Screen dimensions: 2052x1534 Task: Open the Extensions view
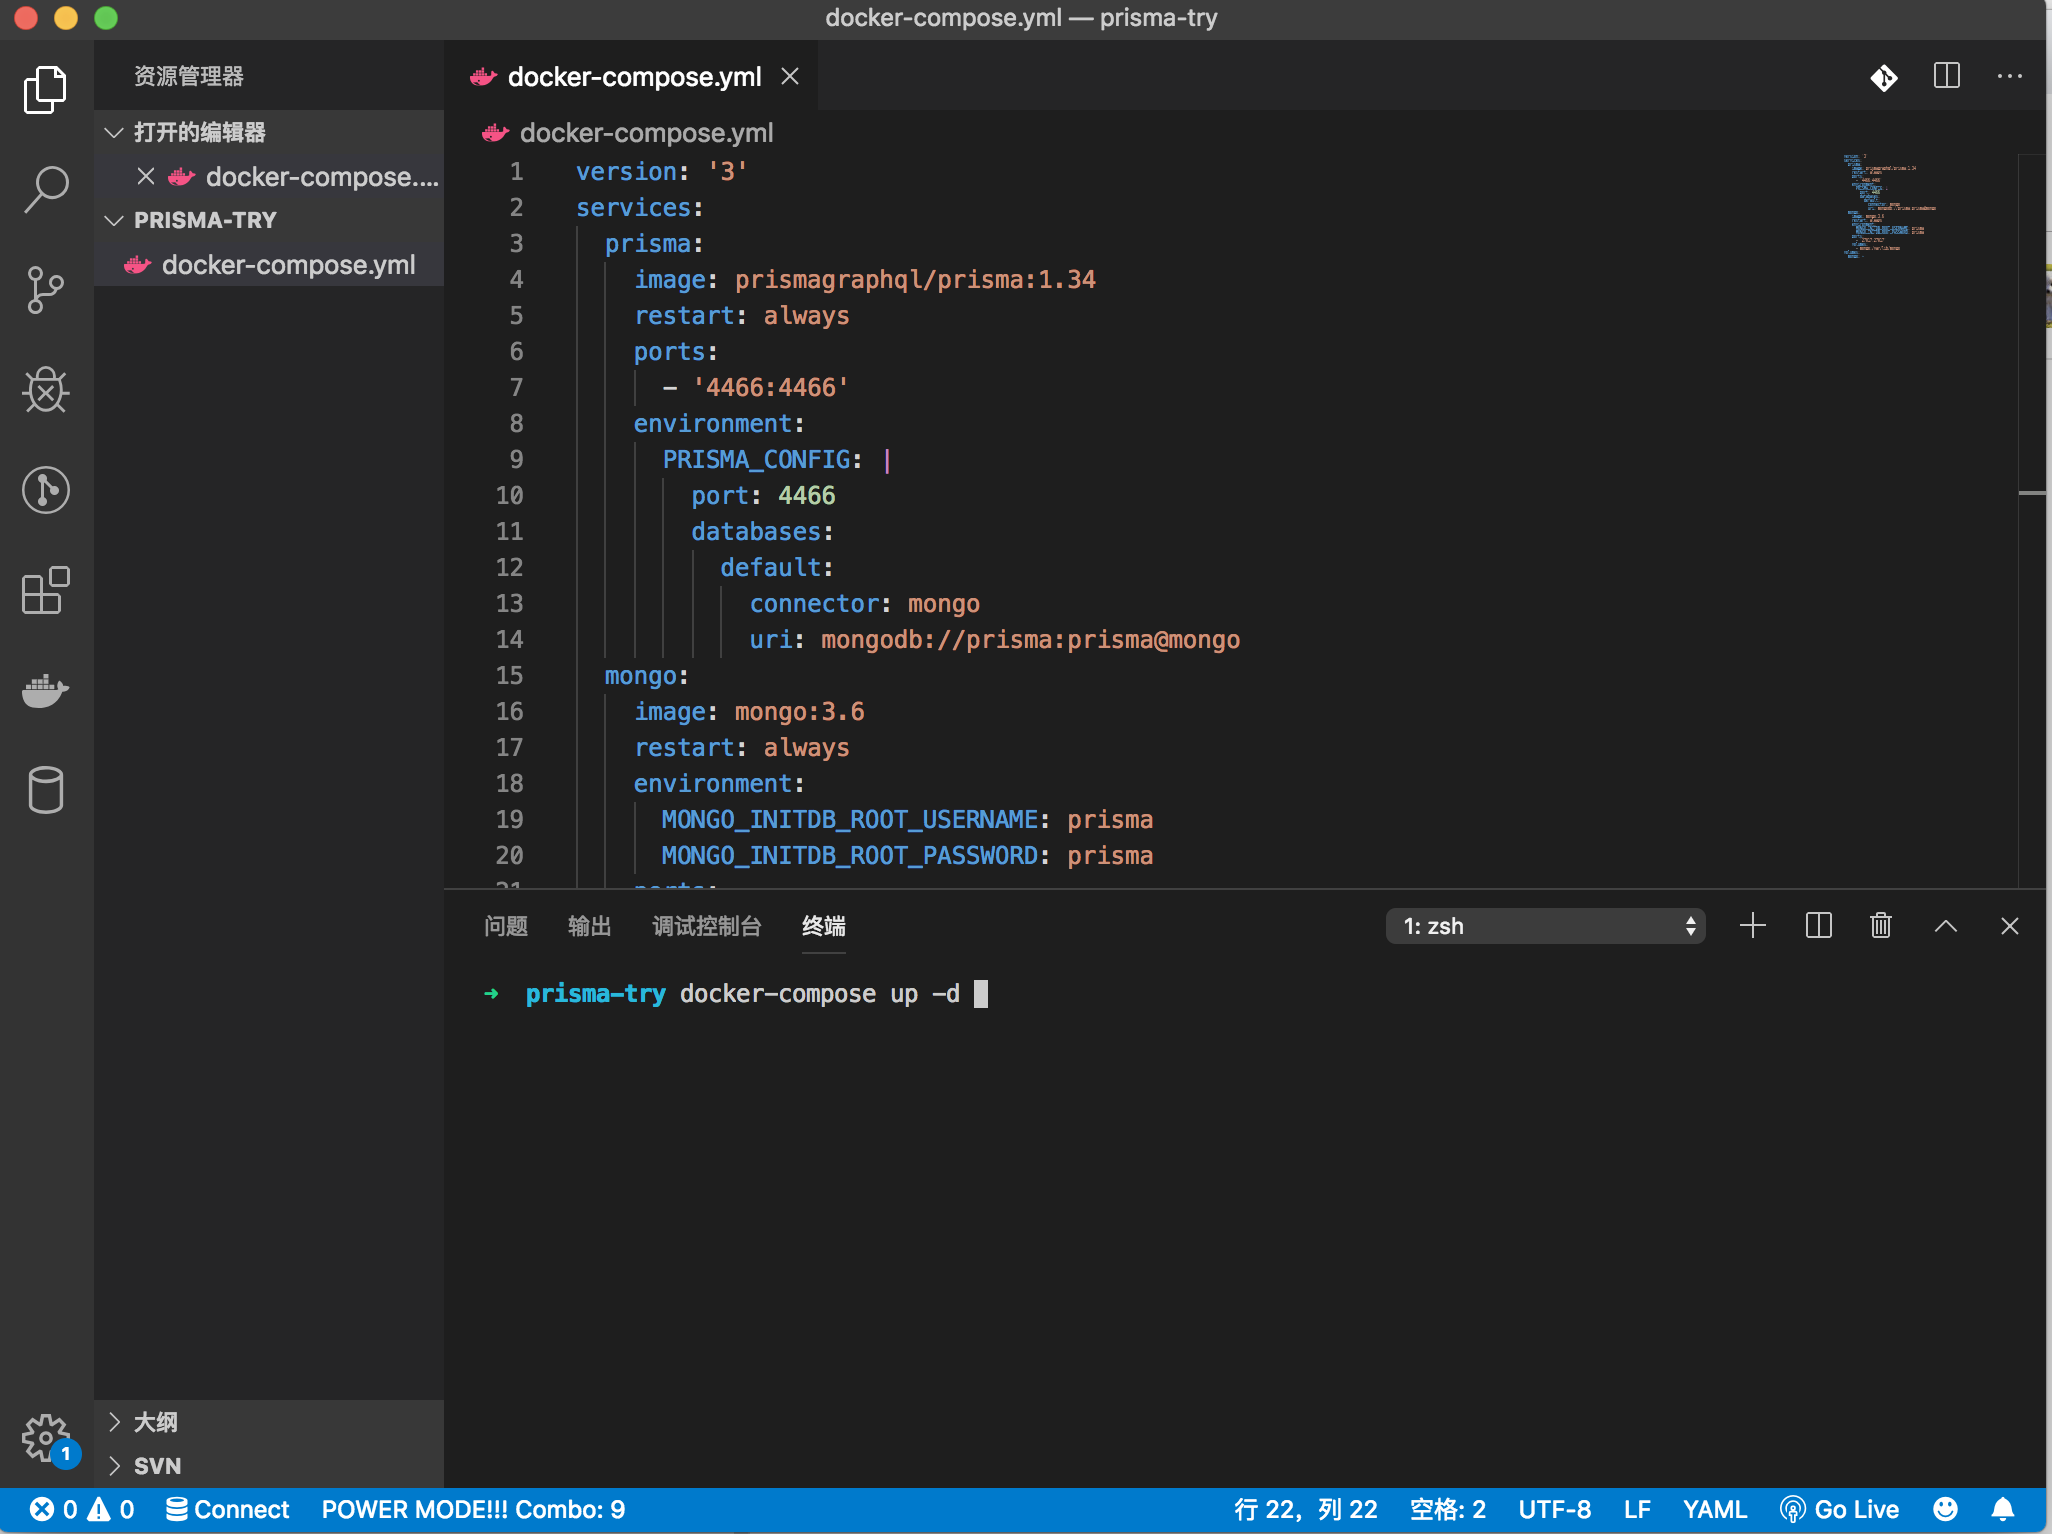[x=46, y=590]
